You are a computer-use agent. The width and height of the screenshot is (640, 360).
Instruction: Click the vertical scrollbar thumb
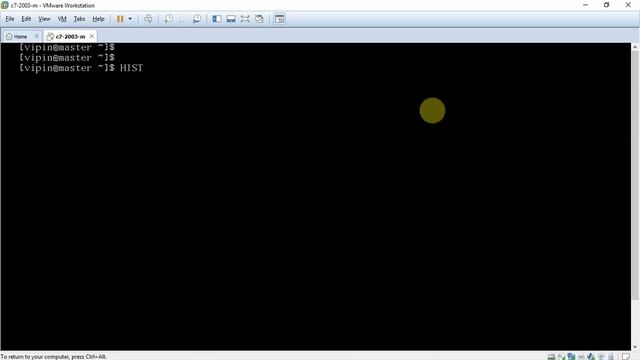(635, 176)
